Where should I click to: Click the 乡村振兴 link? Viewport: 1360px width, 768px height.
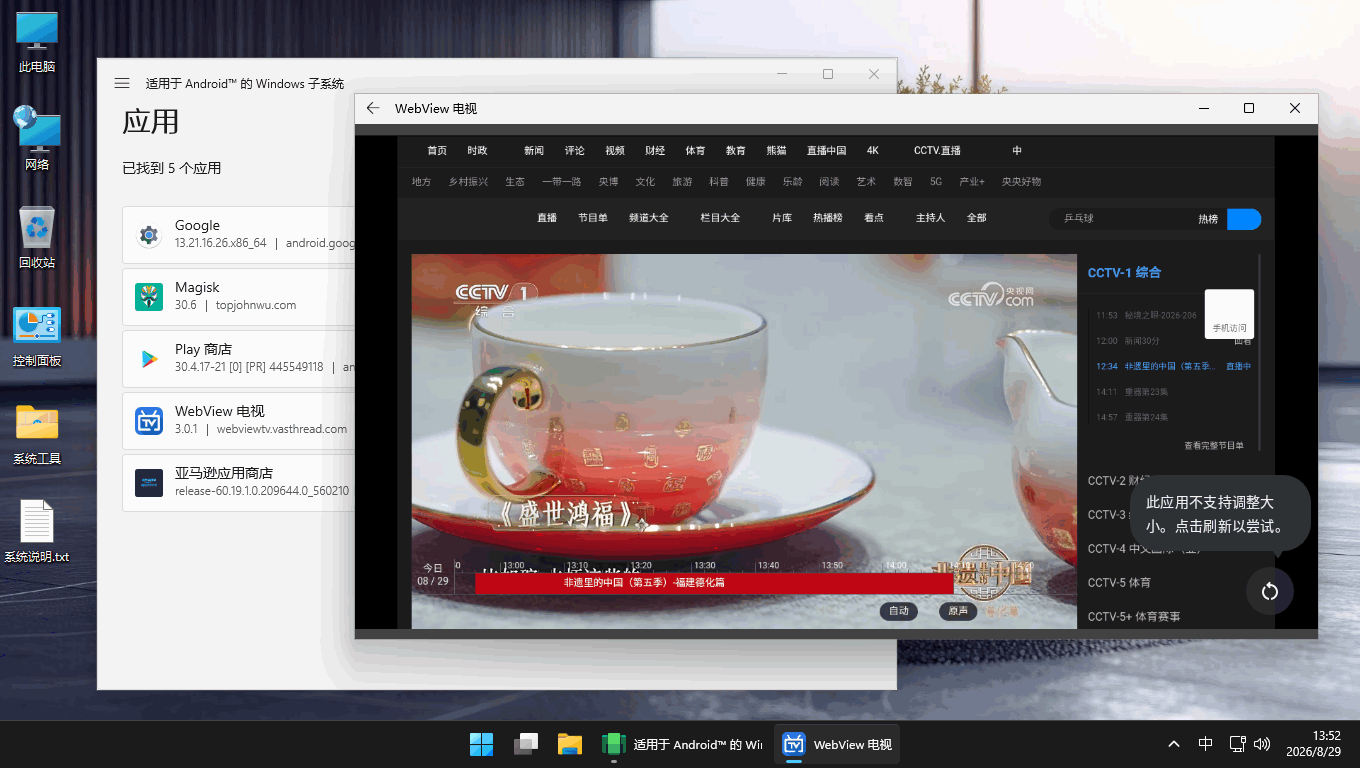pos(468,182)
